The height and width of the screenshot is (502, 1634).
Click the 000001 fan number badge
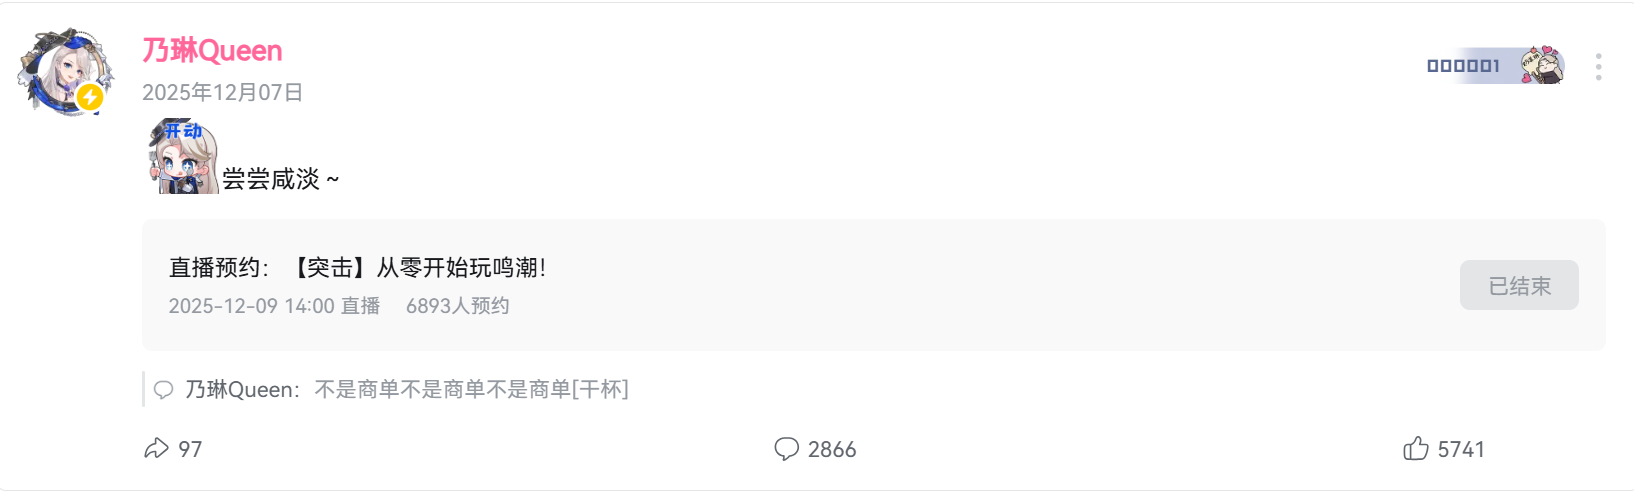click(x=1463, y=66)
